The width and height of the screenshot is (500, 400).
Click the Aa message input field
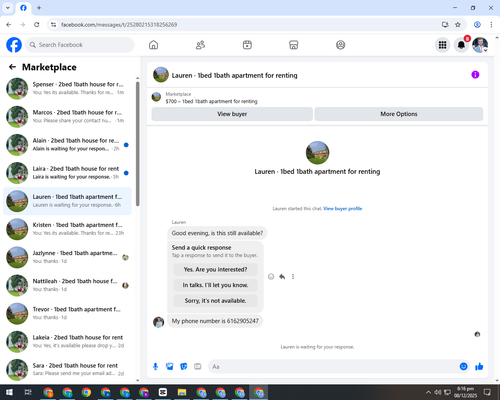coord(333,367)
